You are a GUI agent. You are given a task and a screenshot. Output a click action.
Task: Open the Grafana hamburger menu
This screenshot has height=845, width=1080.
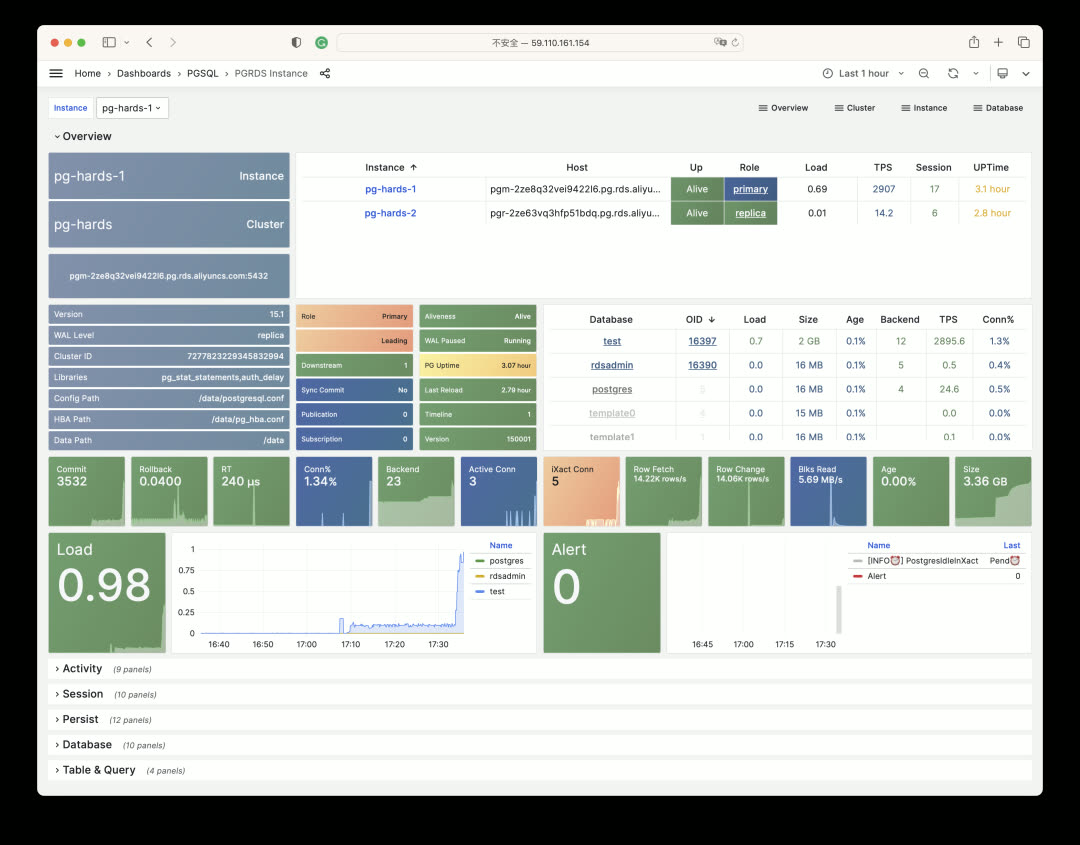pos(56,73)
